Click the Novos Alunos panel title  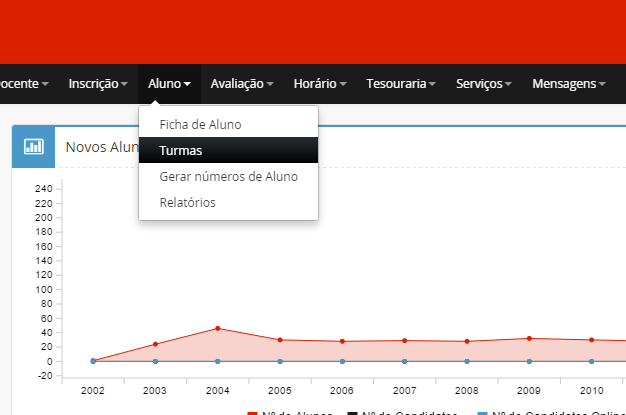[100, 147]
